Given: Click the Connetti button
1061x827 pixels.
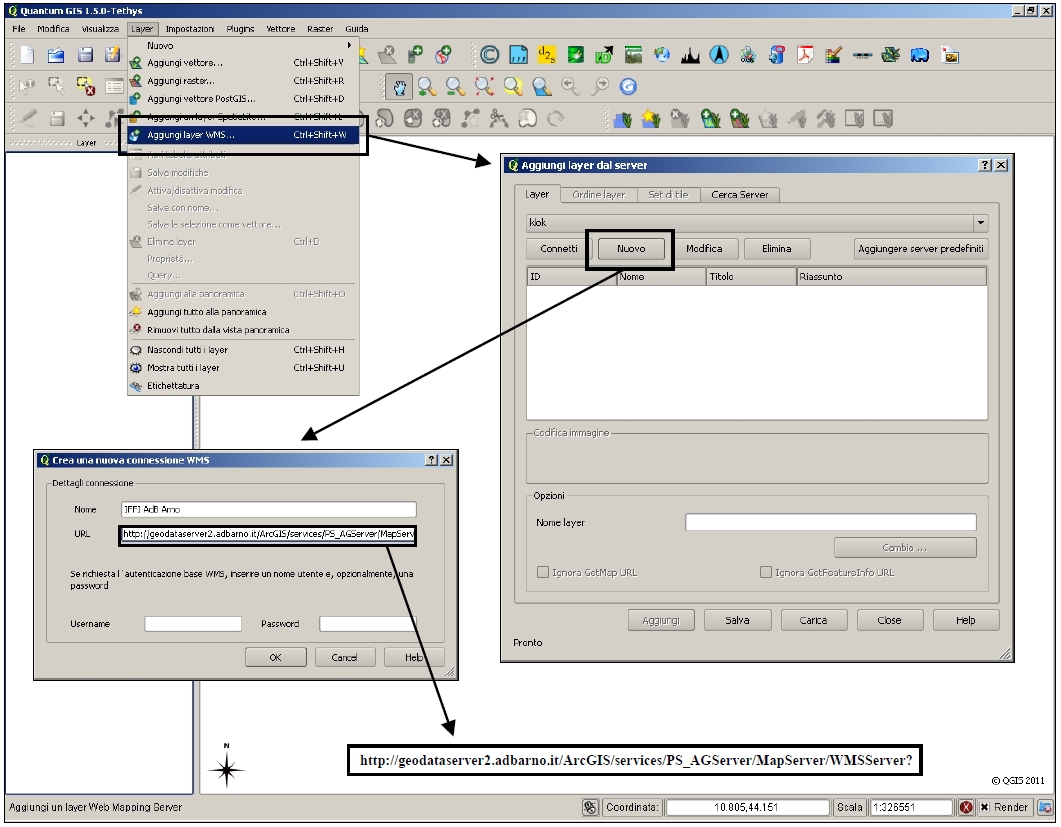Looking at the screenshot, I should pyautogui.click(x=559, y=248).
